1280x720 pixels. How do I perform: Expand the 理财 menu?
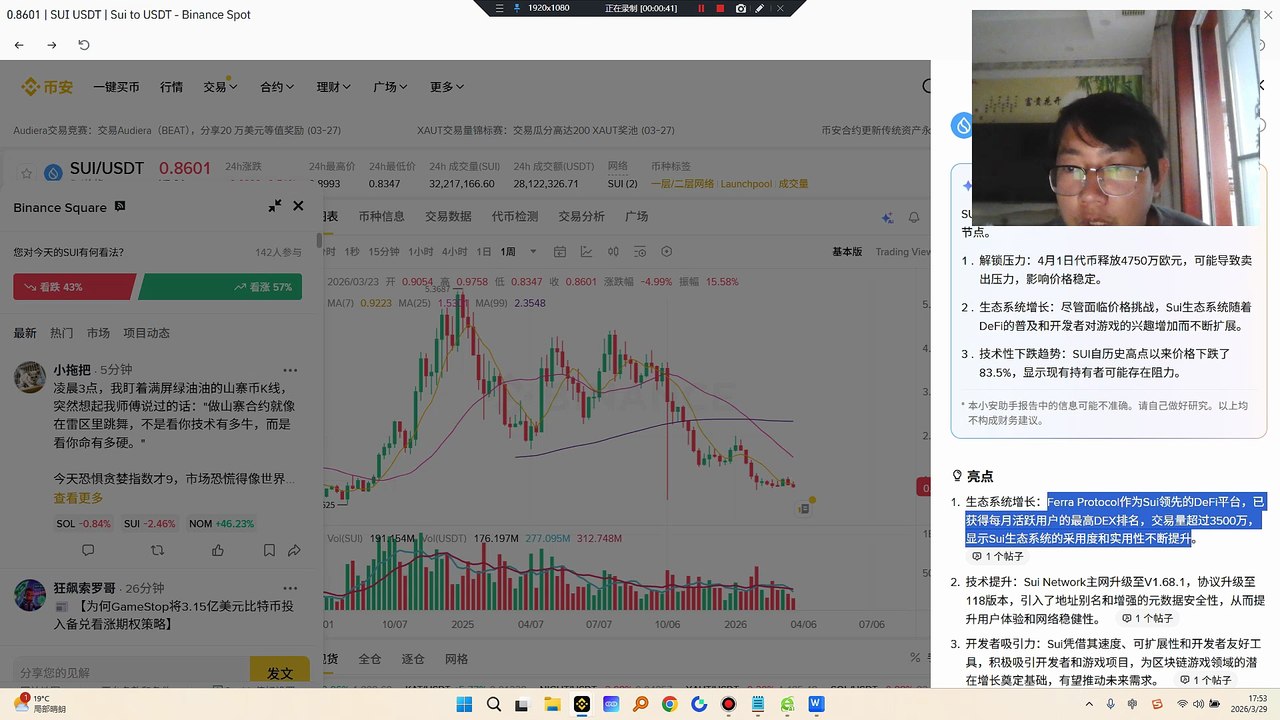(x=334, y=87)
